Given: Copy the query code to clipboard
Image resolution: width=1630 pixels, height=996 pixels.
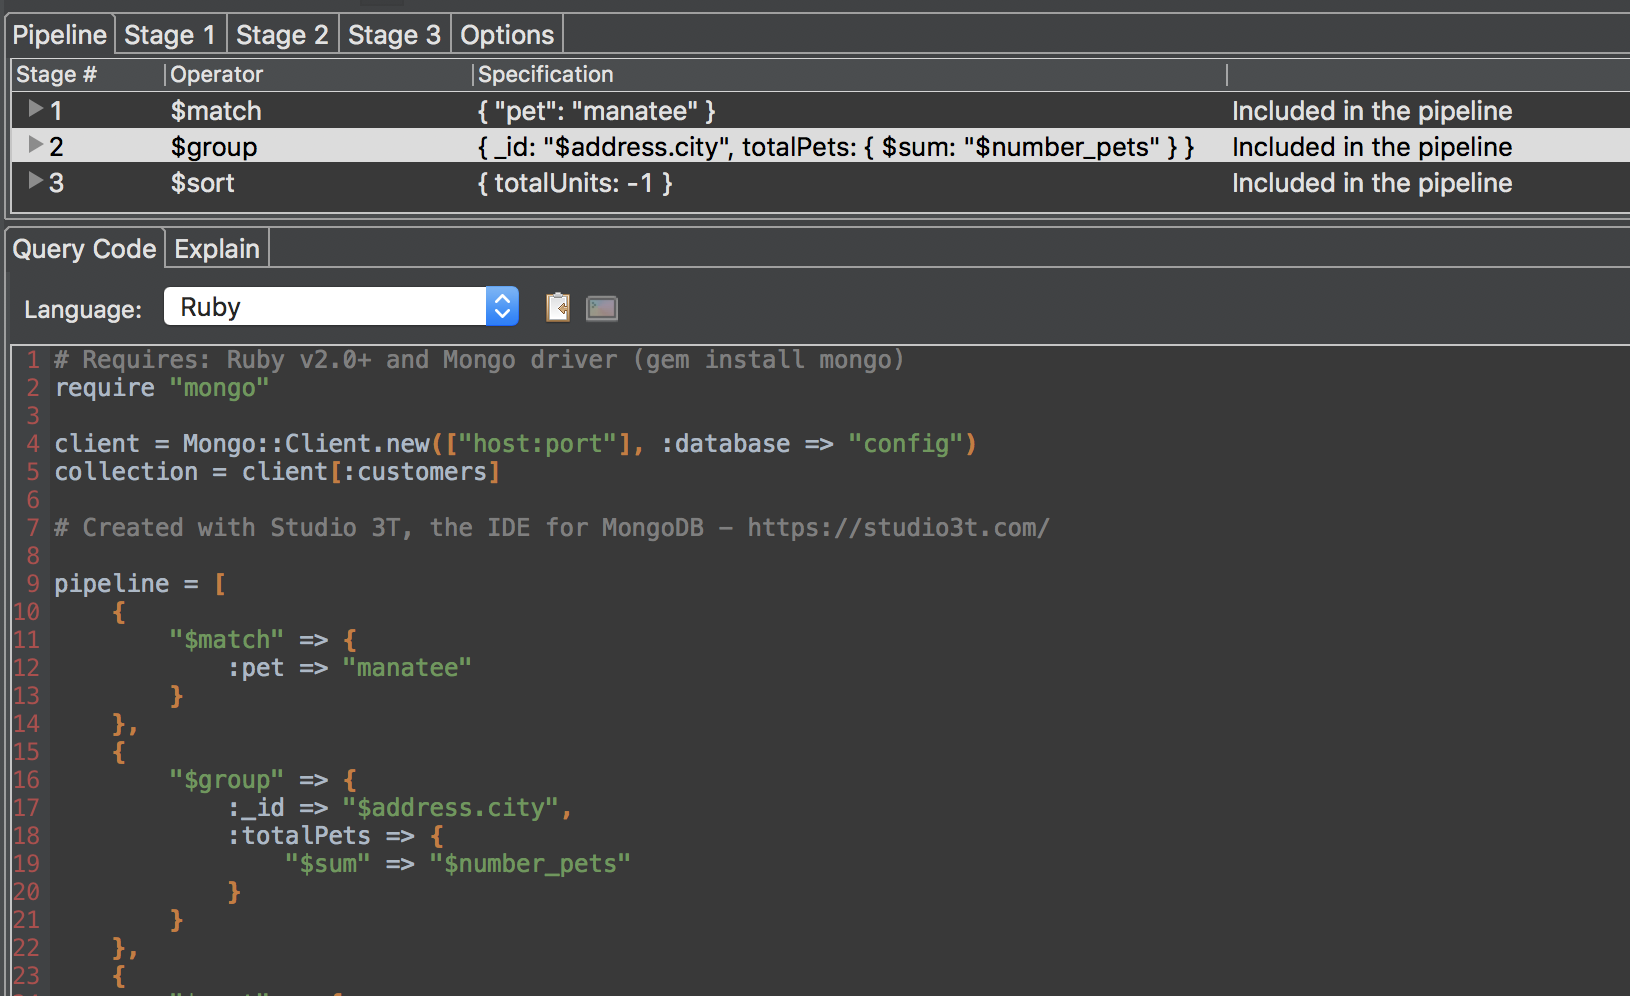Looking at the screenshot, I should (x=557, y=307).
